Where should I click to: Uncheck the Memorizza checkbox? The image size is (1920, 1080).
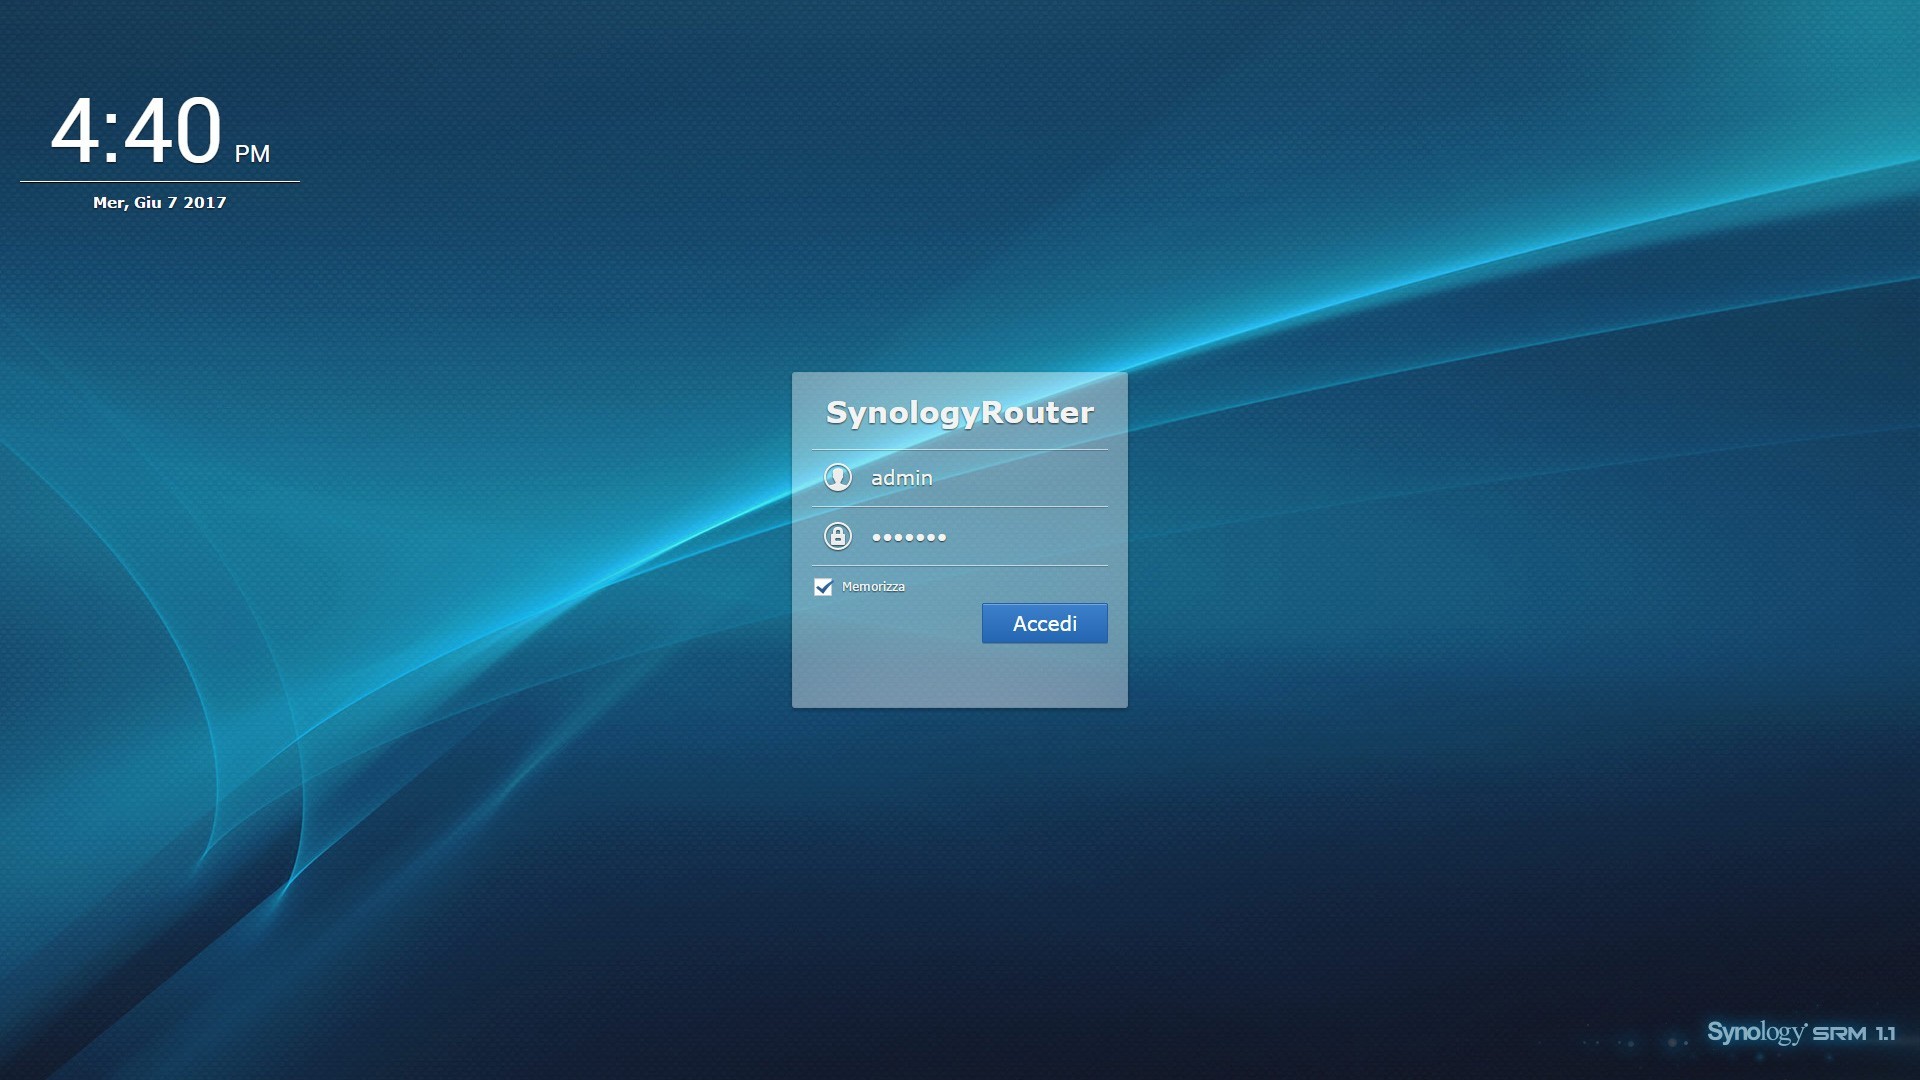823,587
